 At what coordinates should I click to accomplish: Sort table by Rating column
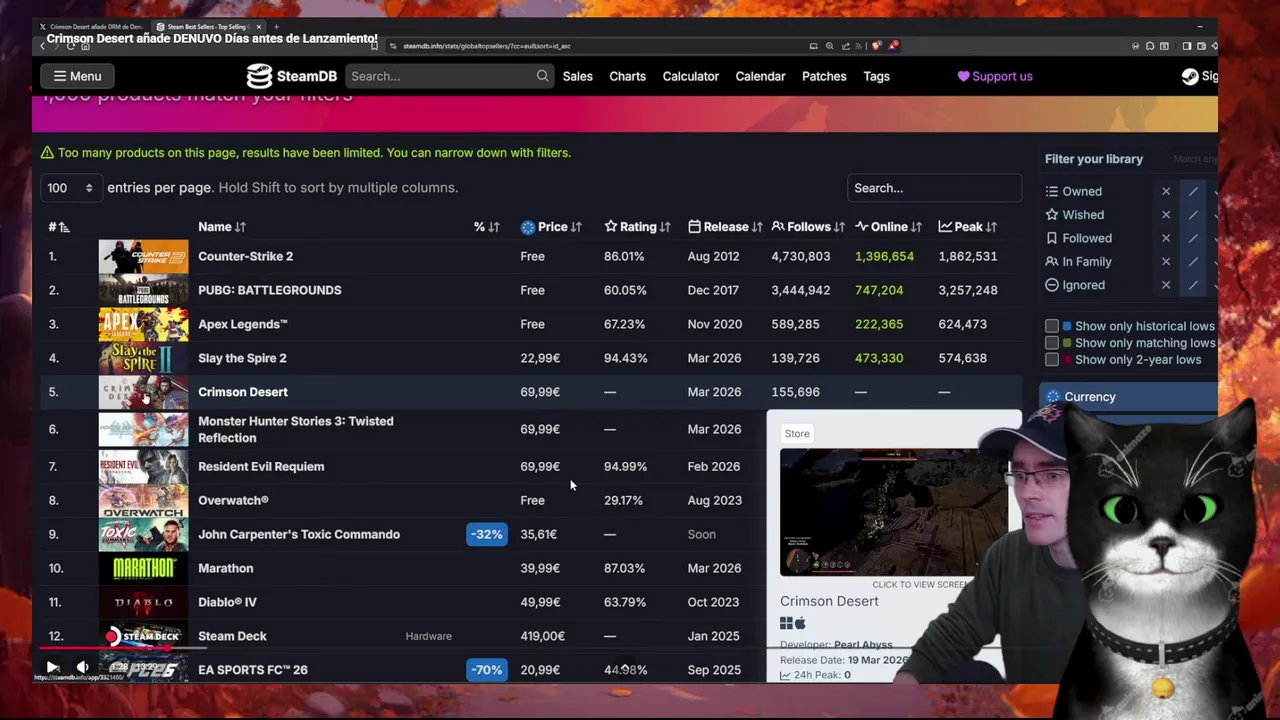[638, 227]
